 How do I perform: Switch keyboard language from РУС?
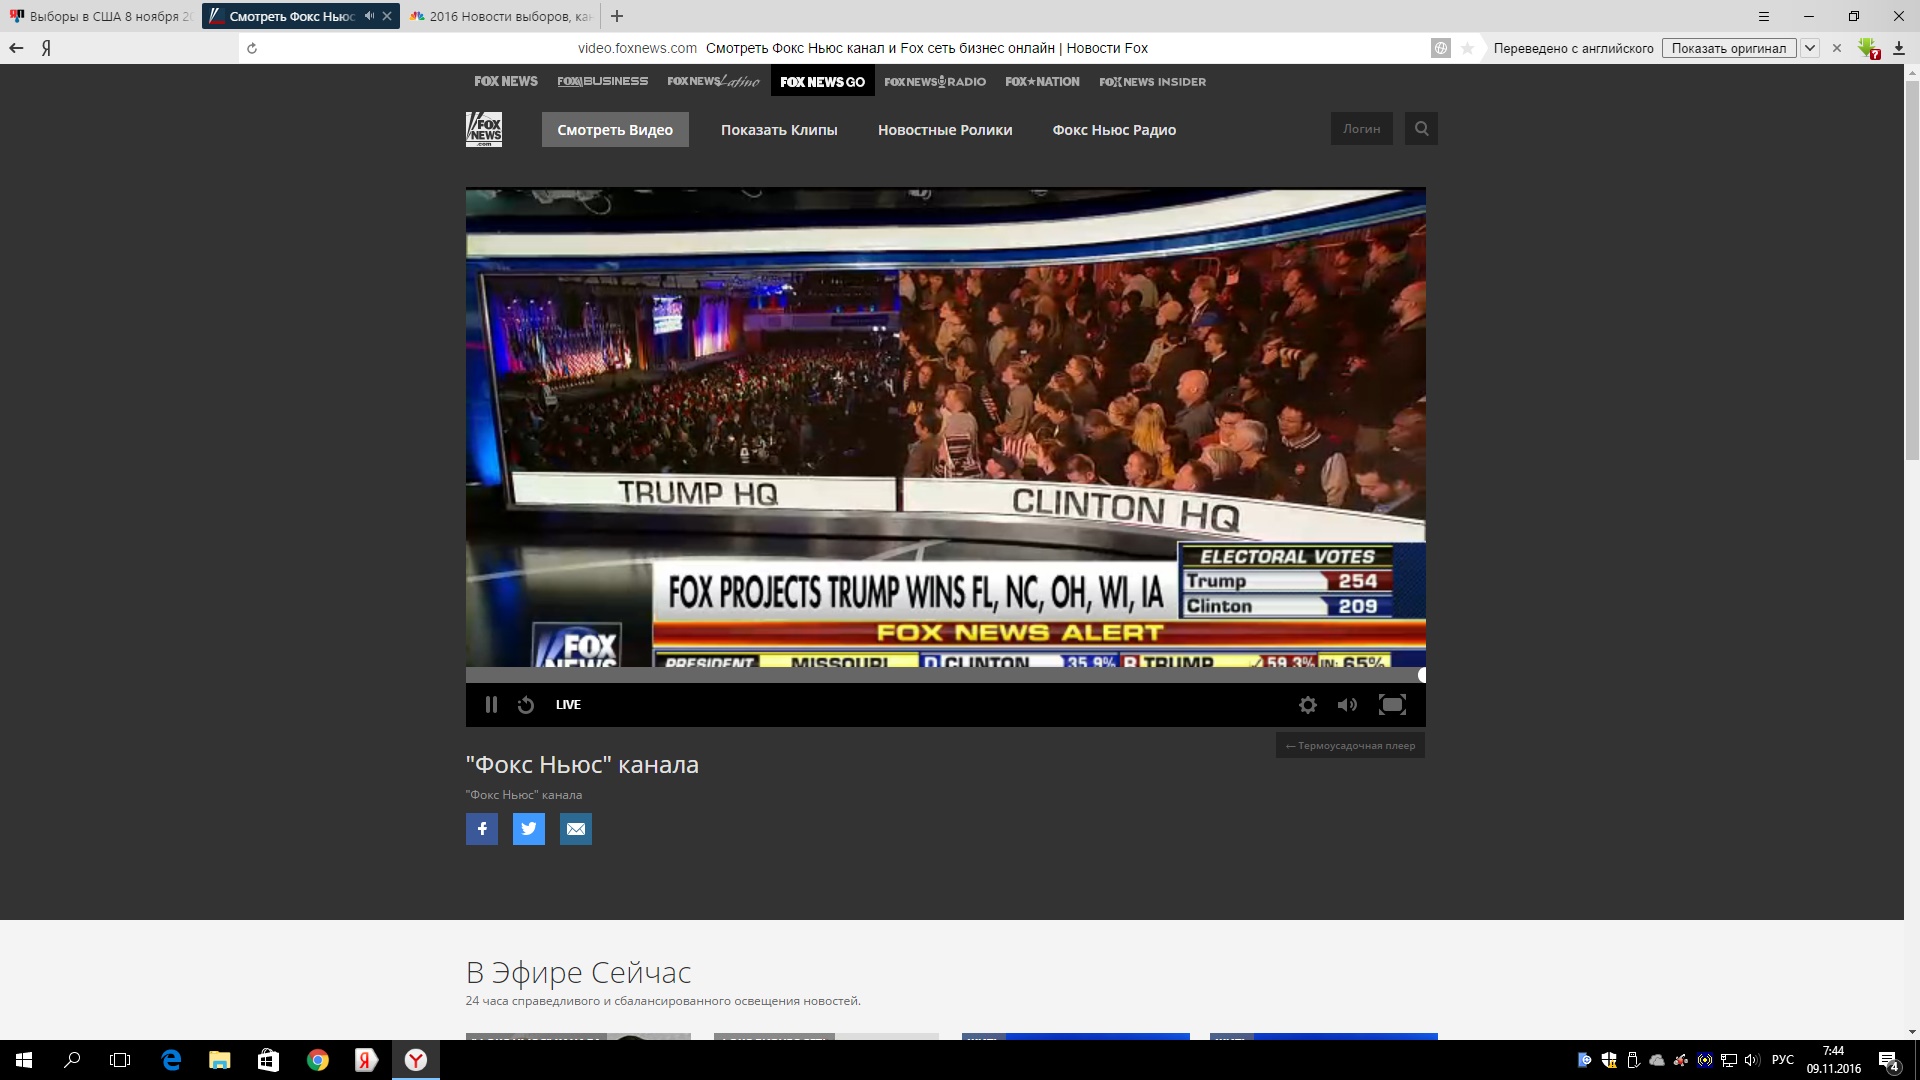coord(1783,1060)
